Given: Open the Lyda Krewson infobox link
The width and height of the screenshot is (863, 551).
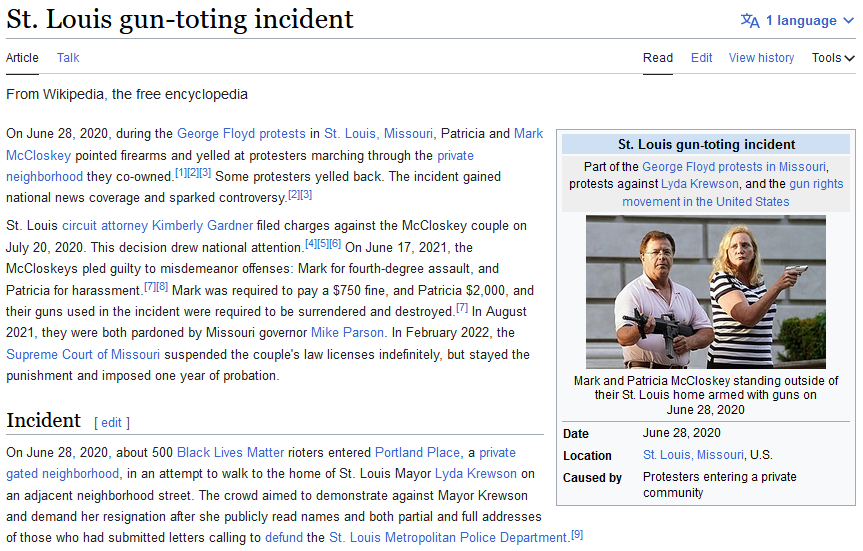Looking at the screenshot, I should click(x=700, y=184).
